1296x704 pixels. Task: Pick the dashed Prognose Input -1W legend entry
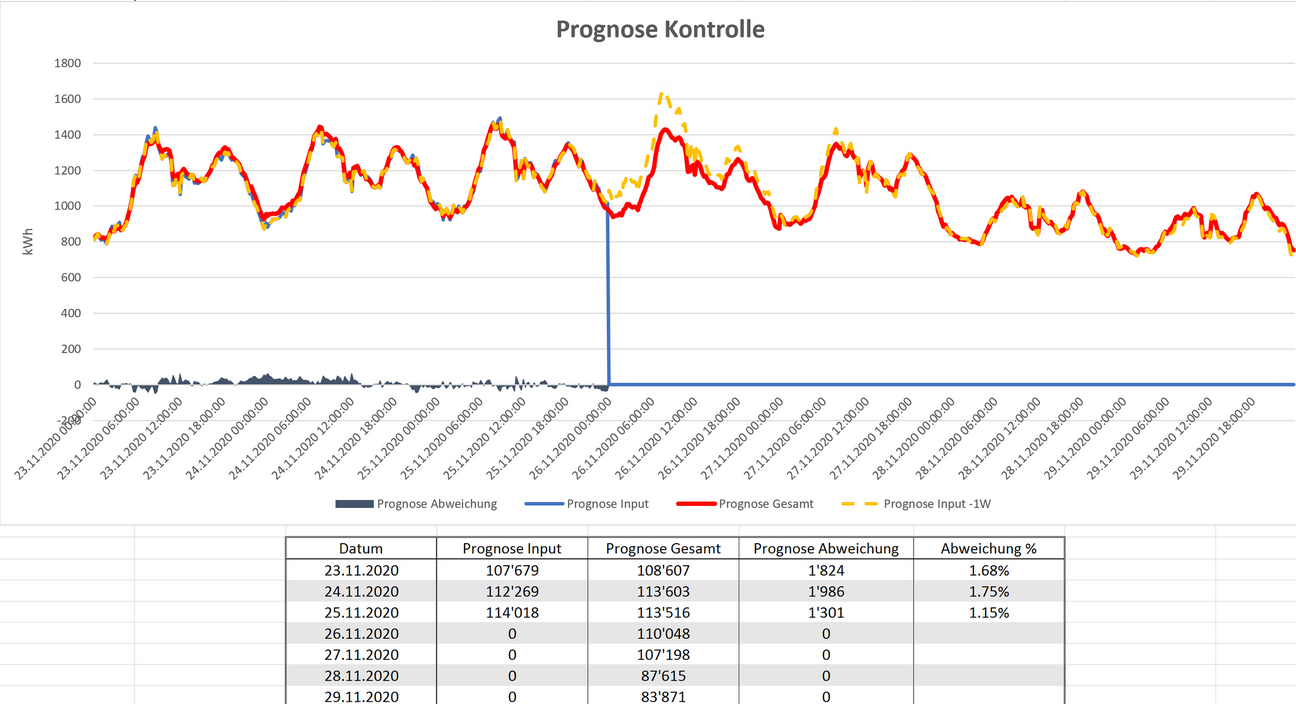pyautogui.click(x=915, y=504)
